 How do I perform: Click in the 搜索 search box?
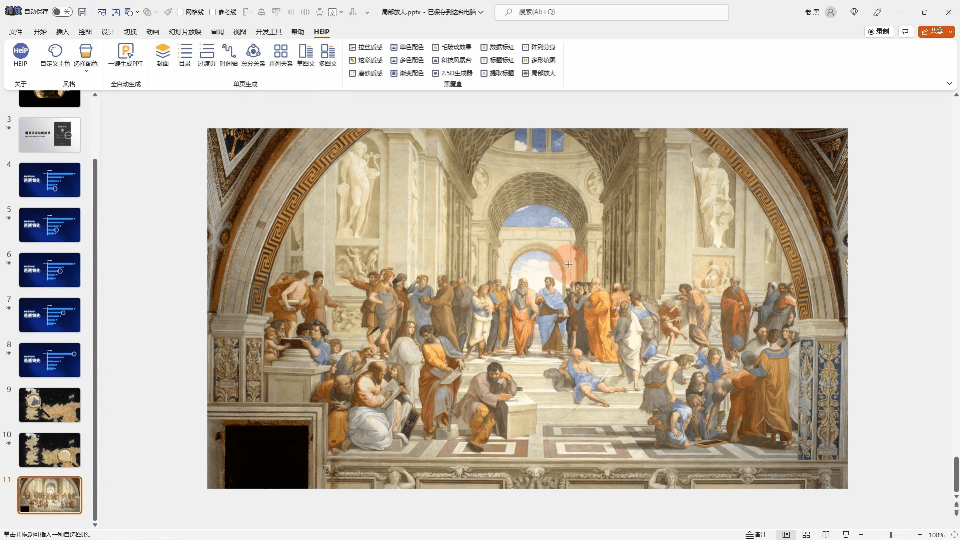(611, 12)
